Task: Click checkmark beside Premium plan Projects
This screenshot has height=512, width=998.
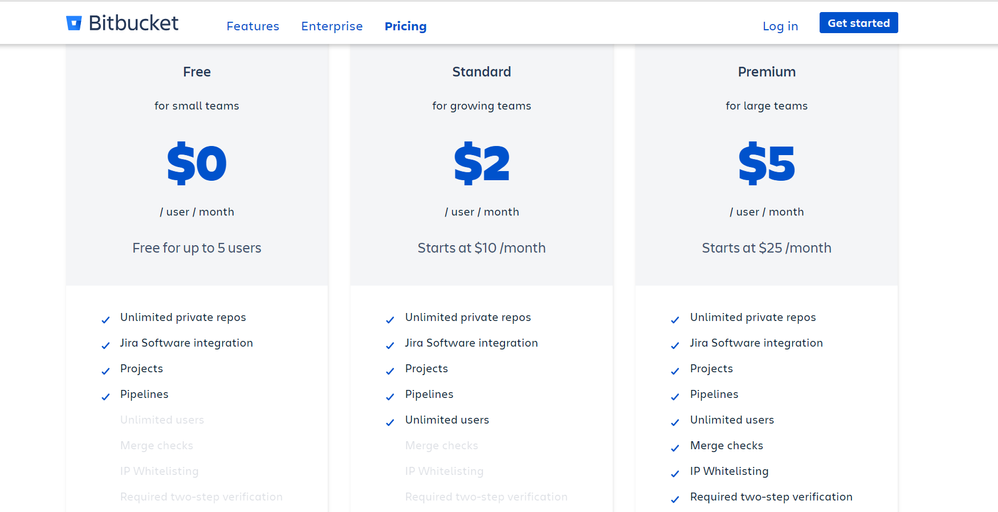Action: click(x=675, y=371)
